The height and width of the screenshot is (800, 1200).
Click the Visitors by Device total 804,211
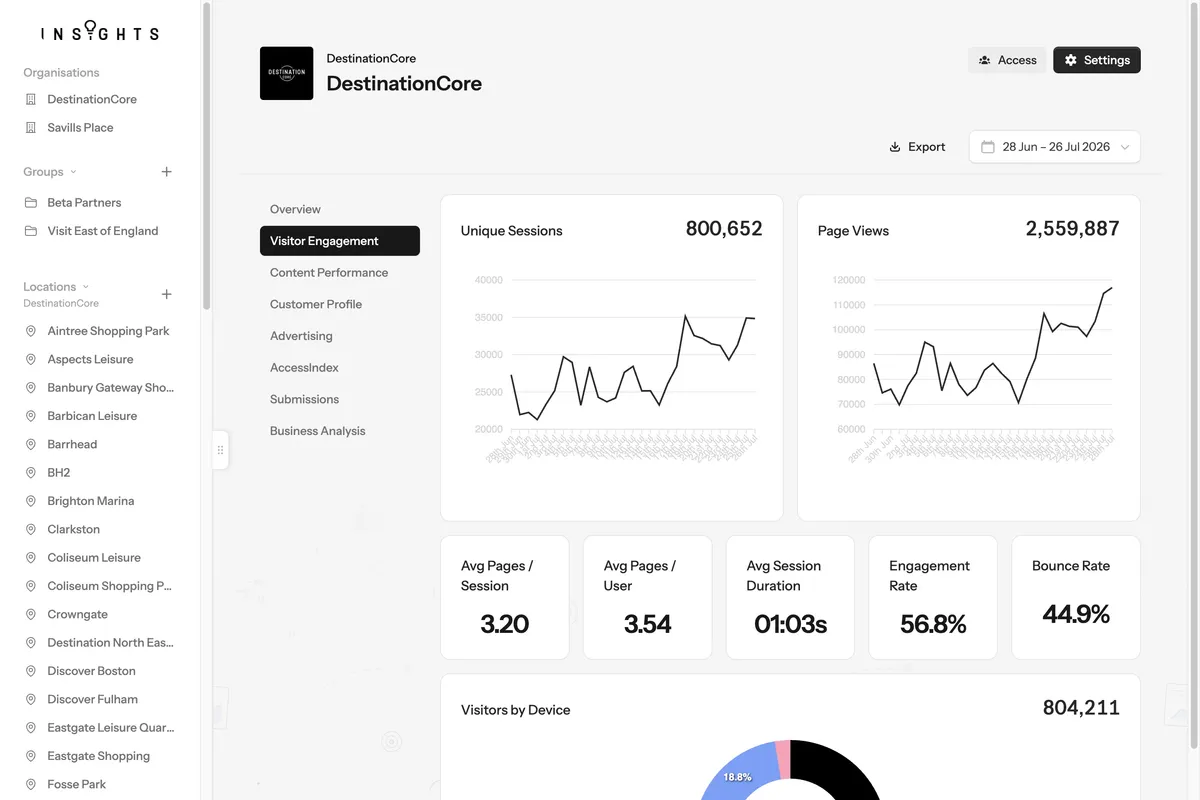(1081, 708)
